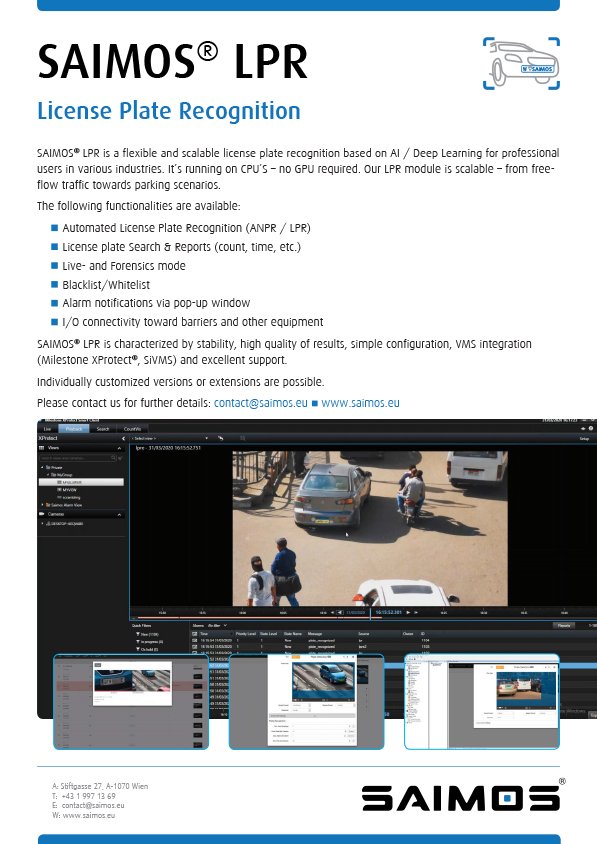Click the playback video of the street scene

[370, 528]
